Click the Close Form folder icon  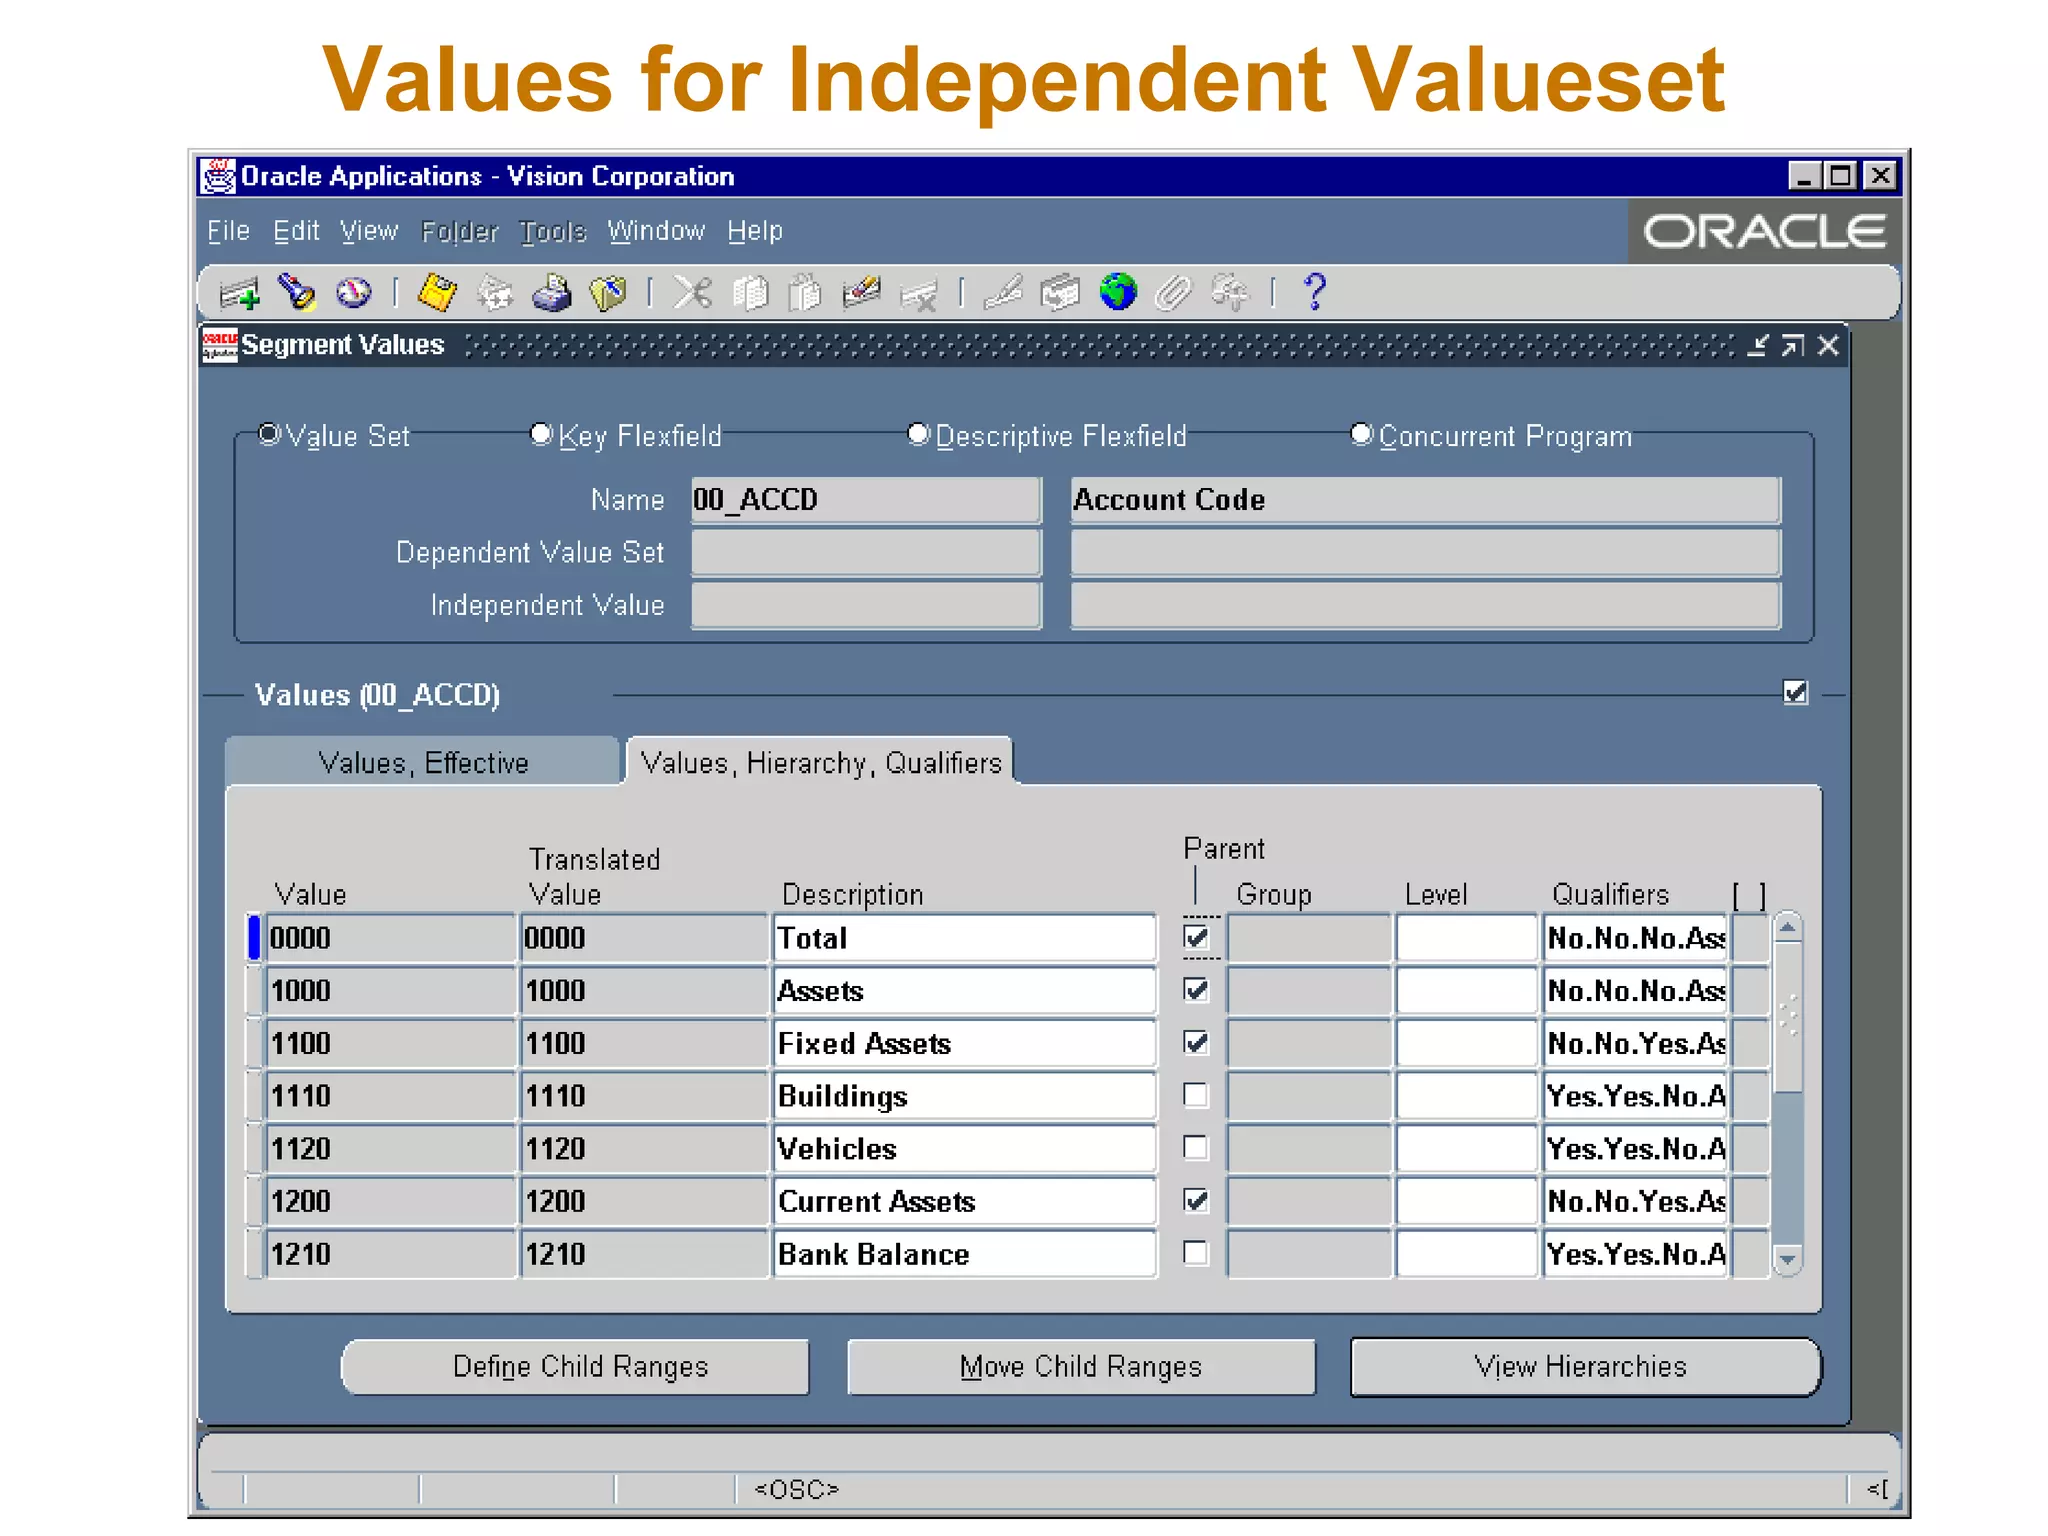coord(608,293)
